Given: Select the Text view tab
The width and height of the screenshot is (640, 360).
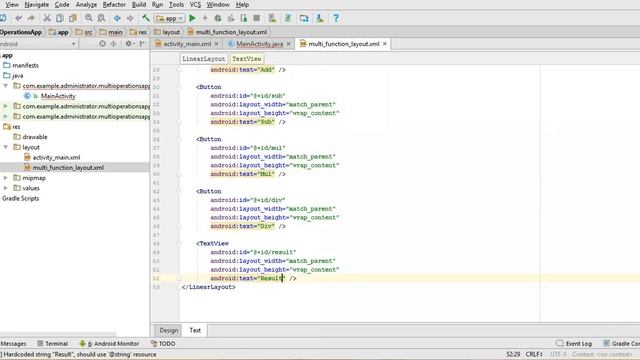Looking at the screenshot, I should click(195, 330).
